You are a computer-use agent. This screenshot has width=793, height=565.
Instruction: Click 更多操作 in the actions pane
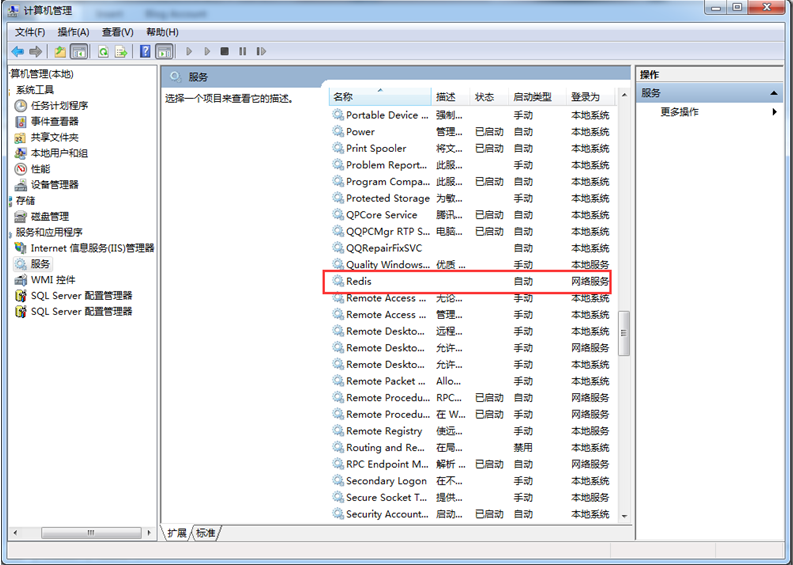tap(679, 112)
